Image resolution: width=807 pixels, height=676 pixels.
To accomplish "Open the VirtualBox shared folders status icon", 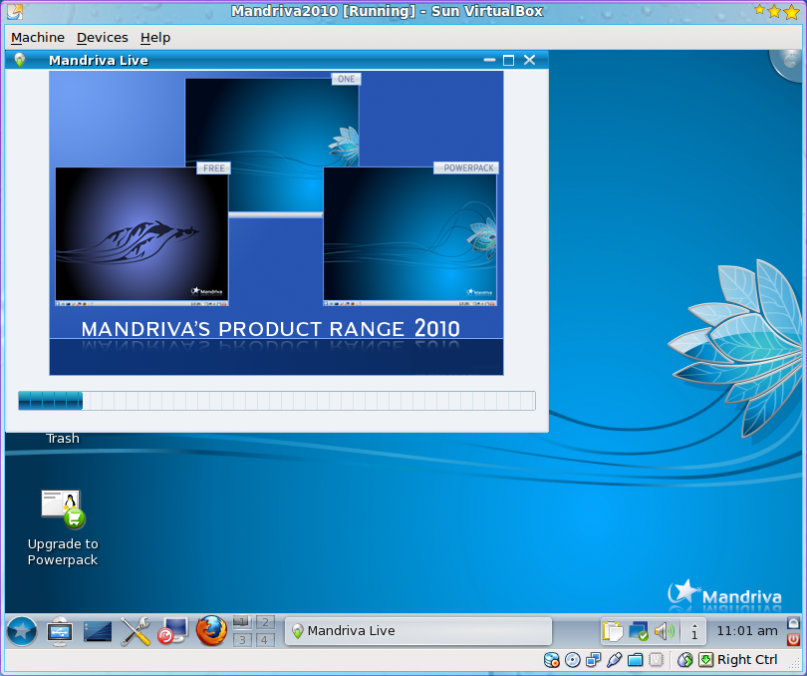I will coord(636,659).
